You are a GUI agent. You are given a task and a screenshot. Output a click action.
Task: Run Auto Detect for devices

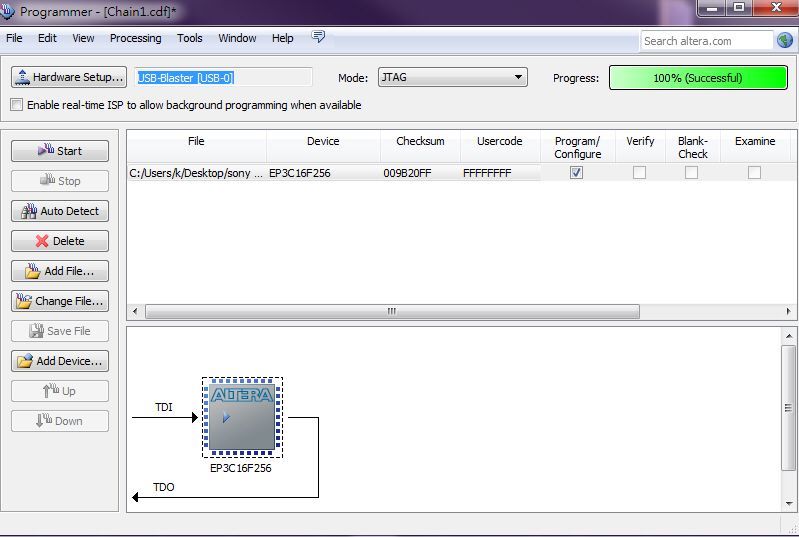click(60, 211)
